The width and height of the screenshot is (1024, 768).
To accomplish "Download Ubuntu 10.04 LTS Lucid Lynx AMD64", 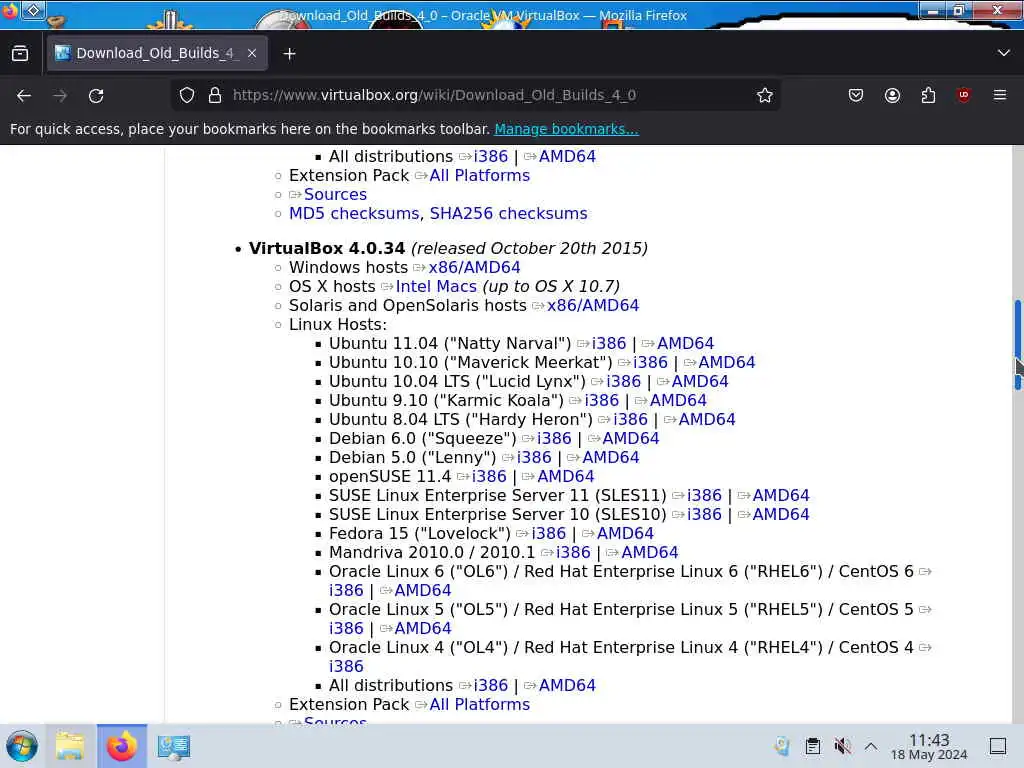I will coord(700,381).
